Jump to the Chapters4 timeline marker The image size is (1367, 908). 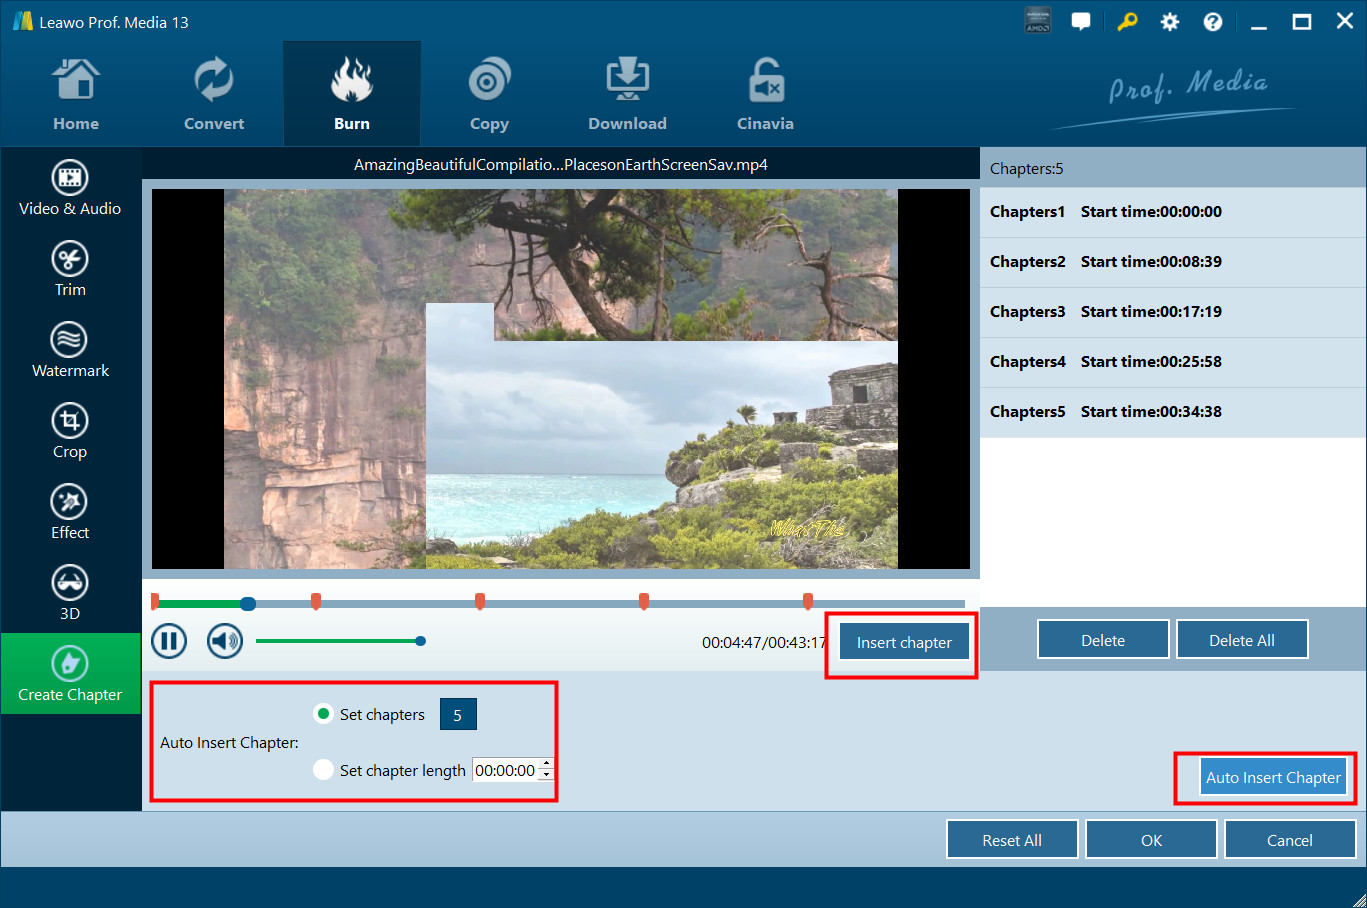[644, 600]
